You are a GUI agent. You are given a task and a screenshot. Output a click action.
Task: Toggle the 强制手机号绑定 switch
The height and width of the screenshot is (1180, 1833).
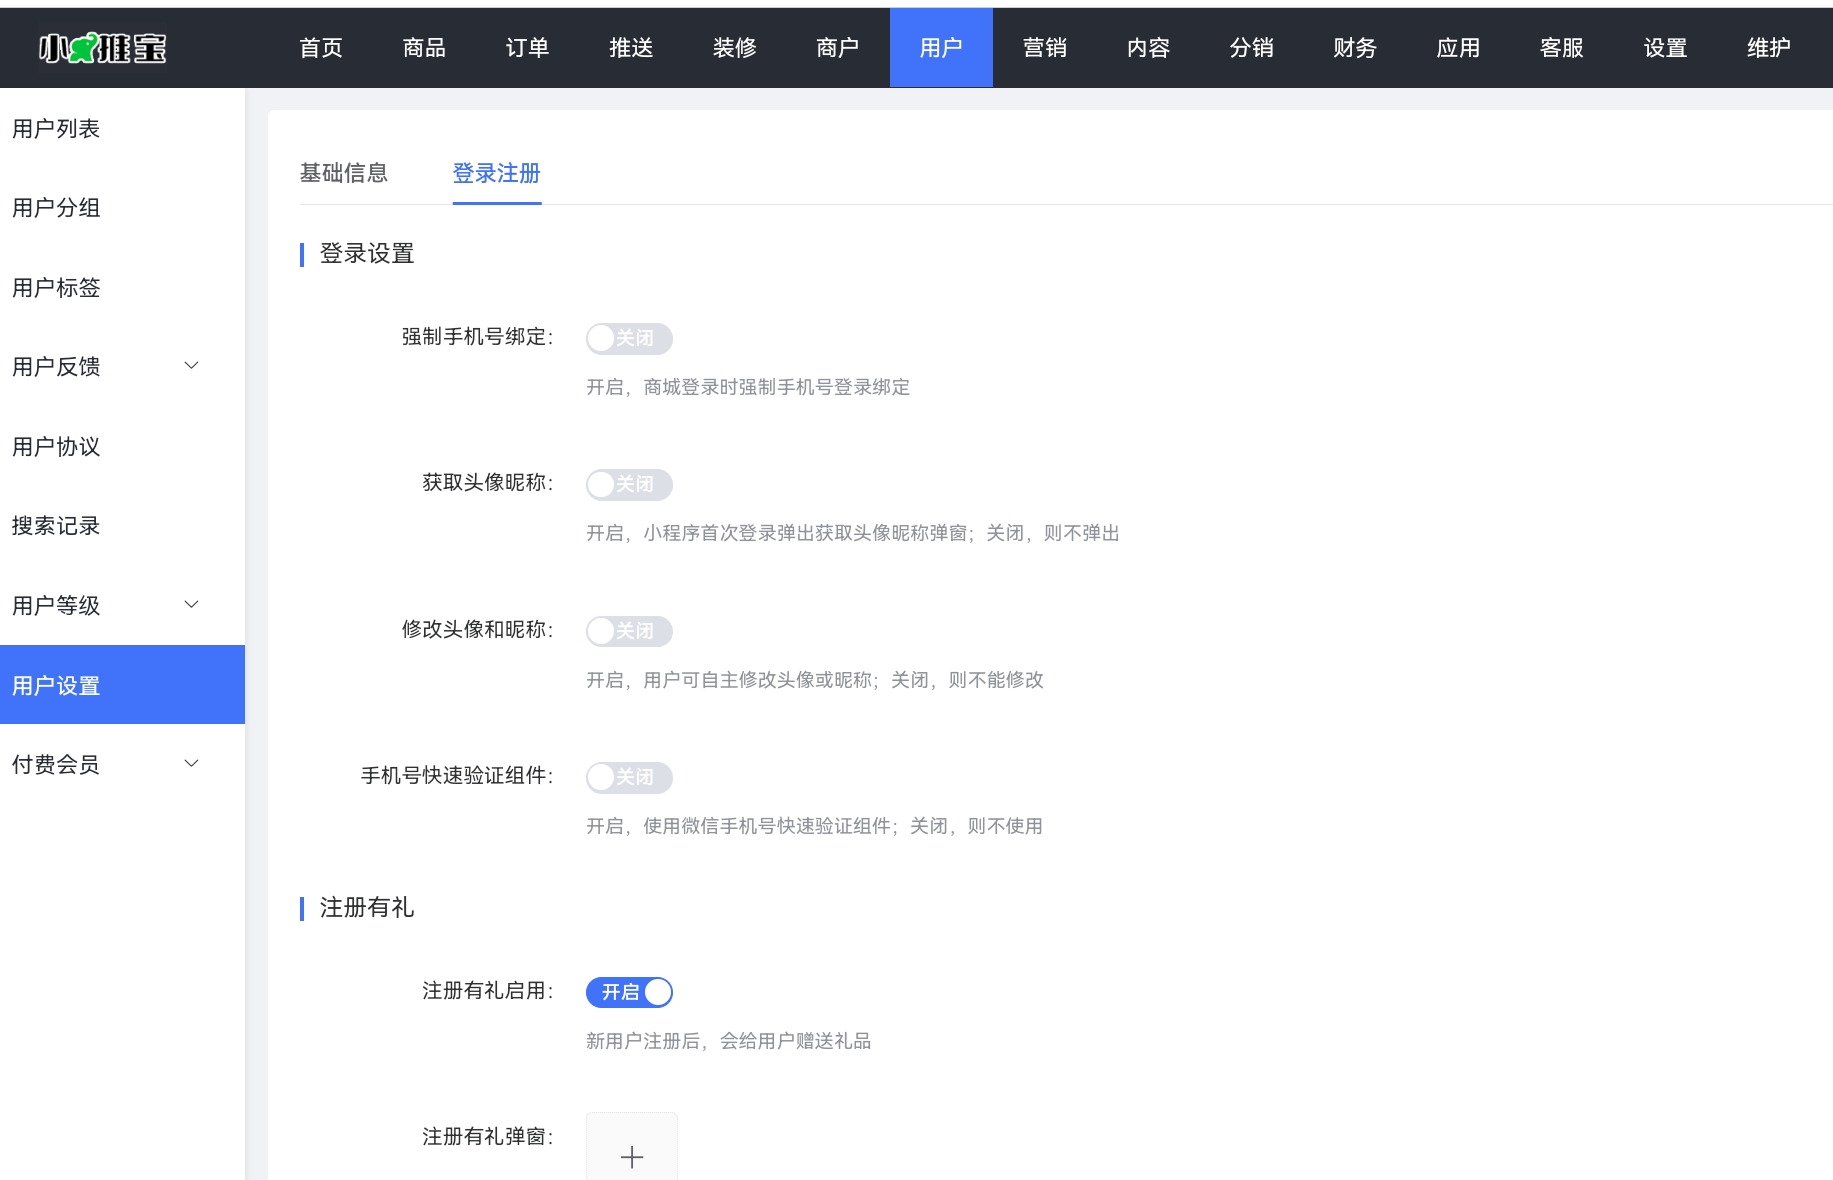pos(628,338)
